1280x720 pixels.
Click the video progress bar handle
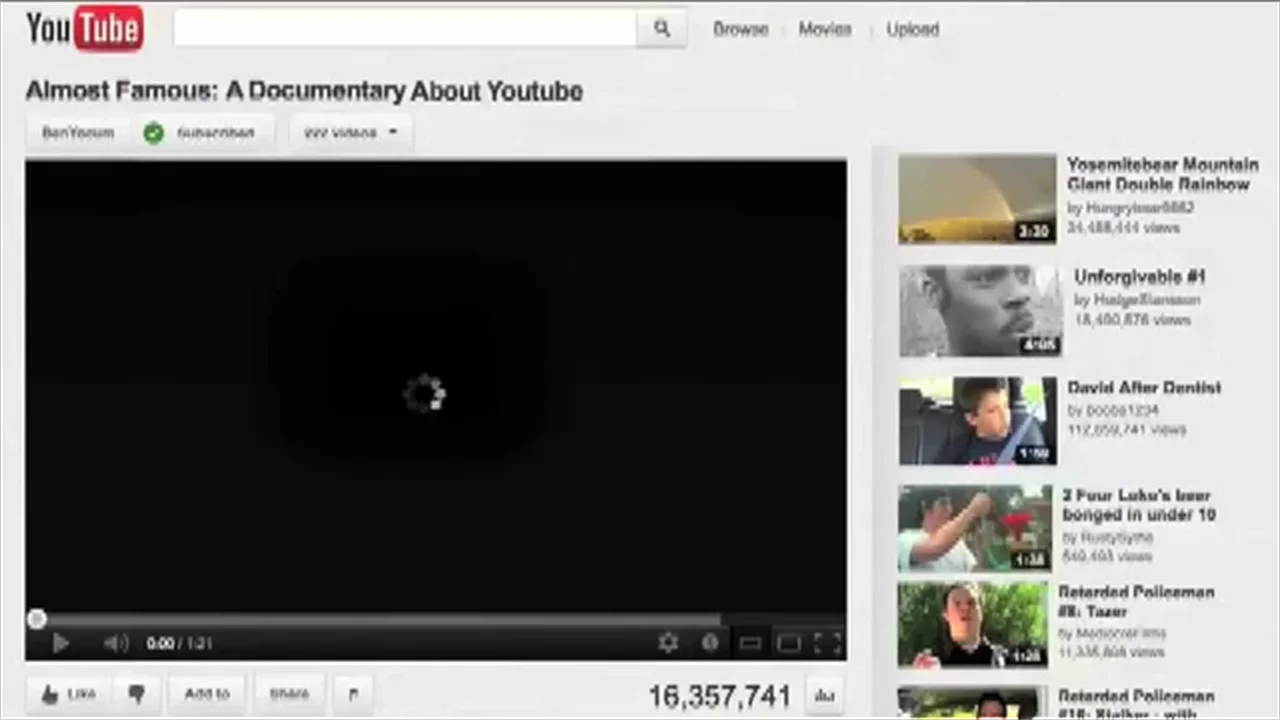(37, 620)
